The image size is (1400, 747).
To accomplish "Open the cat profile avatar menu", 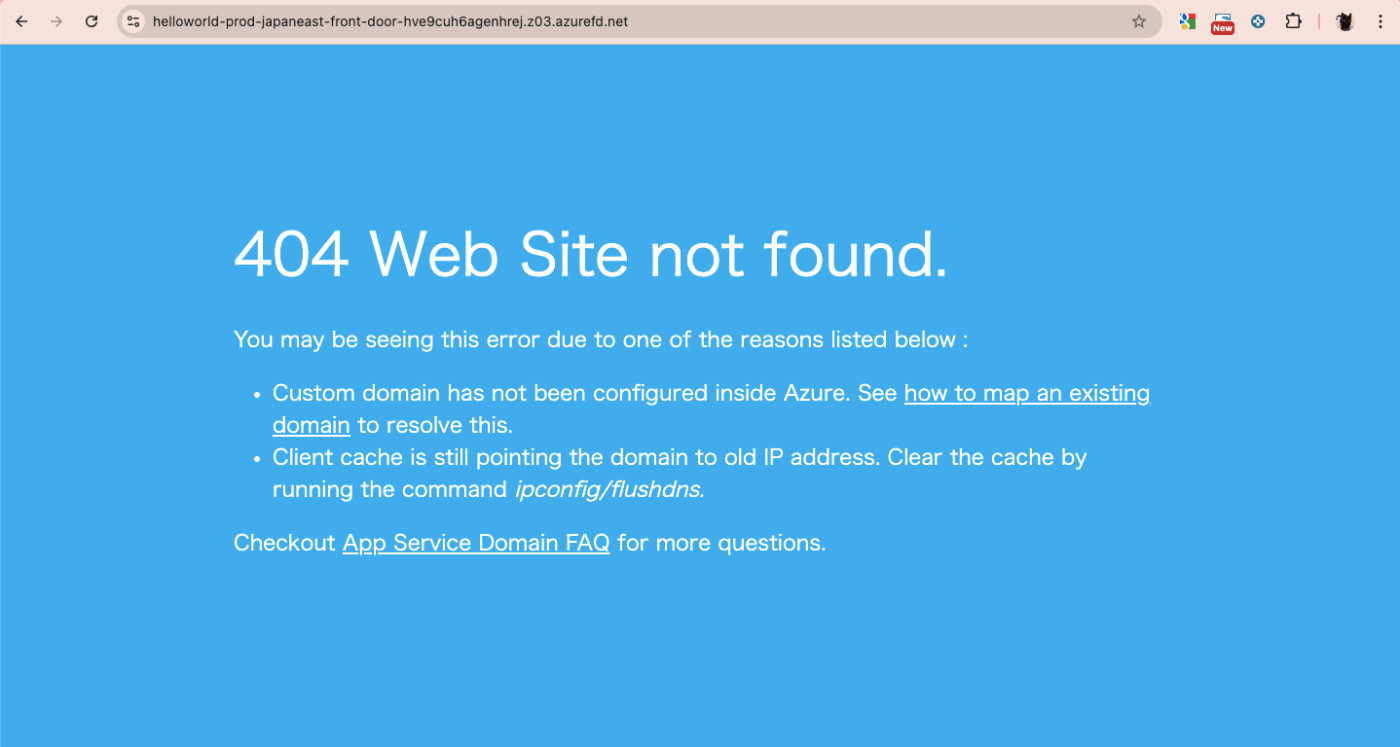I will [1345, 21].
